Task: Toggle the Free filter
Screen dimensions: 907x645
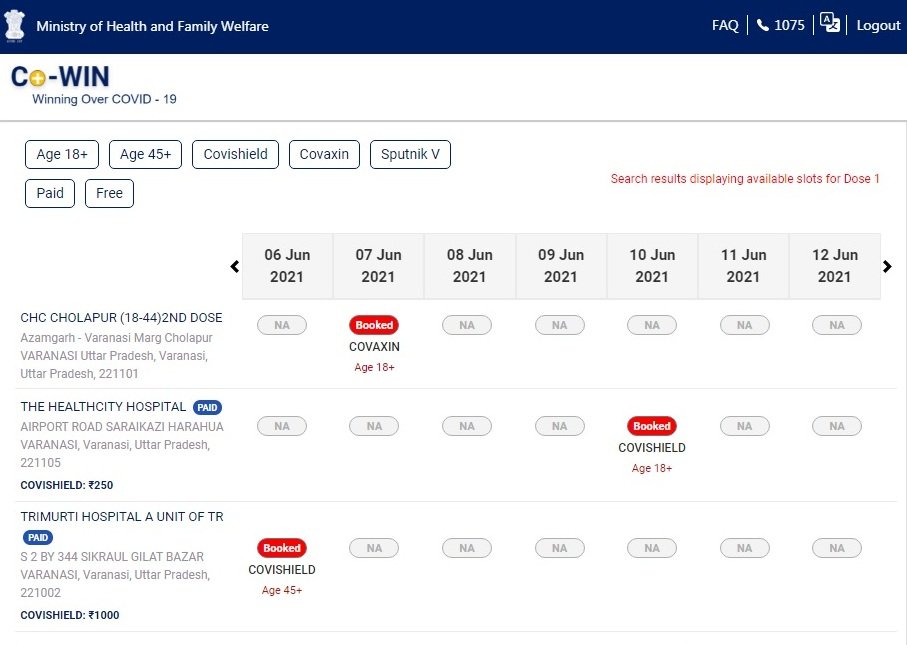Action: 109,193
